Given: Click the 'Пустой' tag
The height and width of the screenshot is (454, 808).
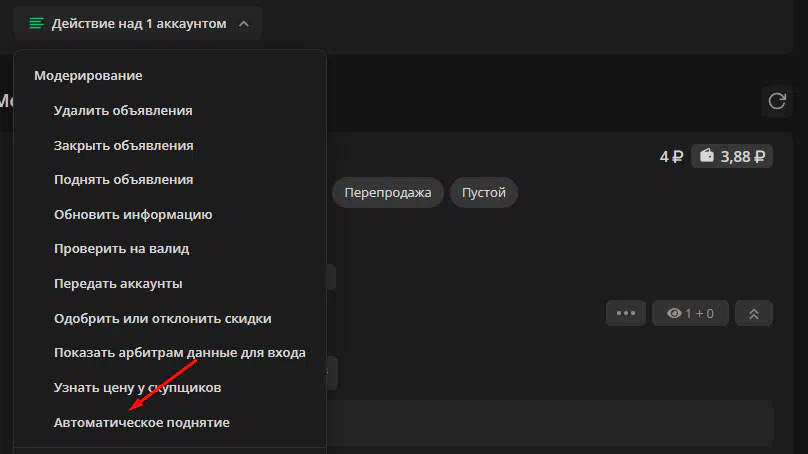Looking at the screenshot, I should tap(483, 193).
